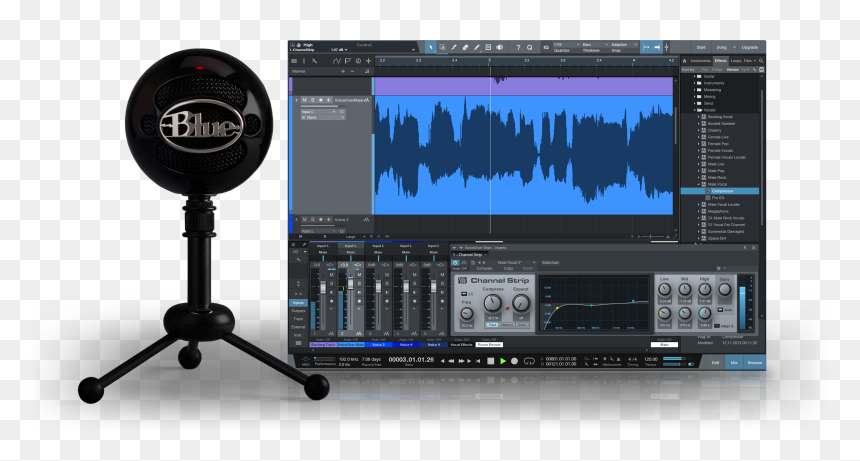The image size is (860, 461).
Task: Open the Adaptive snap dropdown
Action: 624,44
